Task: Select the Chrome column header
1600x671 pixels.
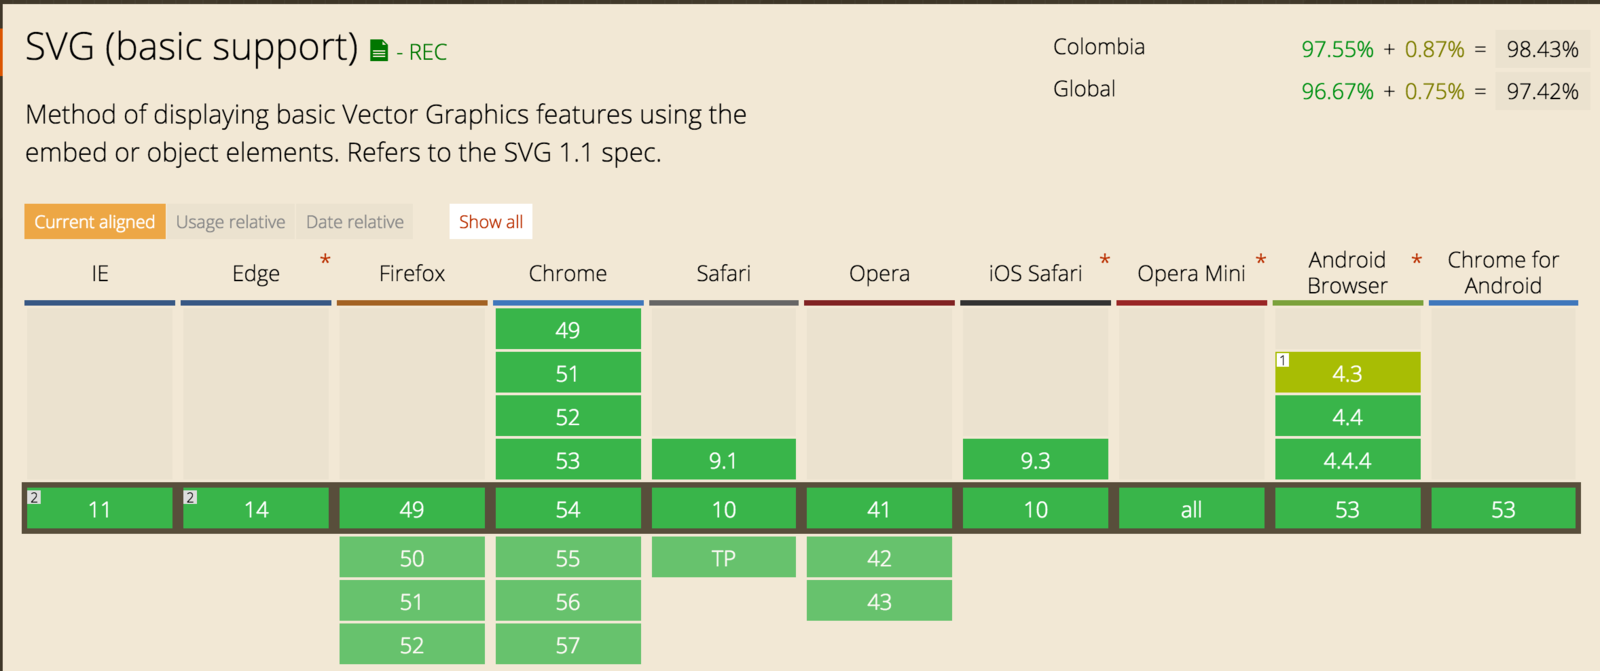Action: [568, 274]
